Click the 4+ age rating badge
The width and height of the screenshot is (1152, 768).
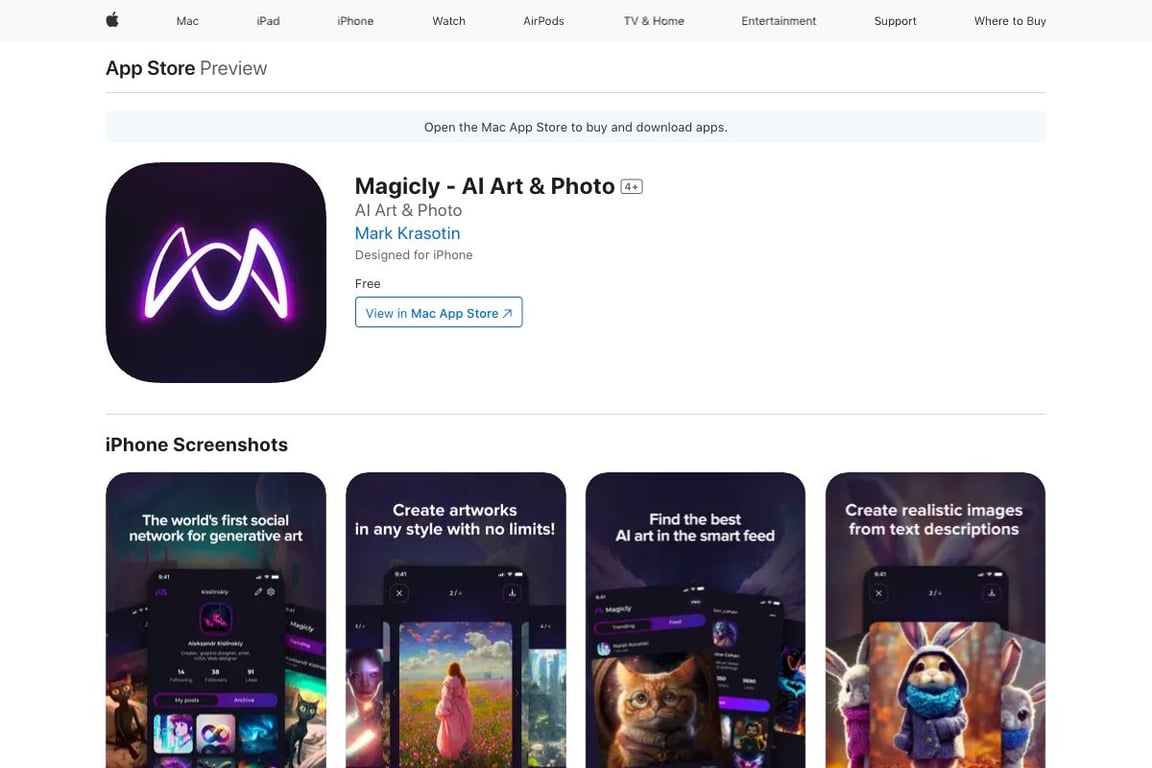coord(631,187)
